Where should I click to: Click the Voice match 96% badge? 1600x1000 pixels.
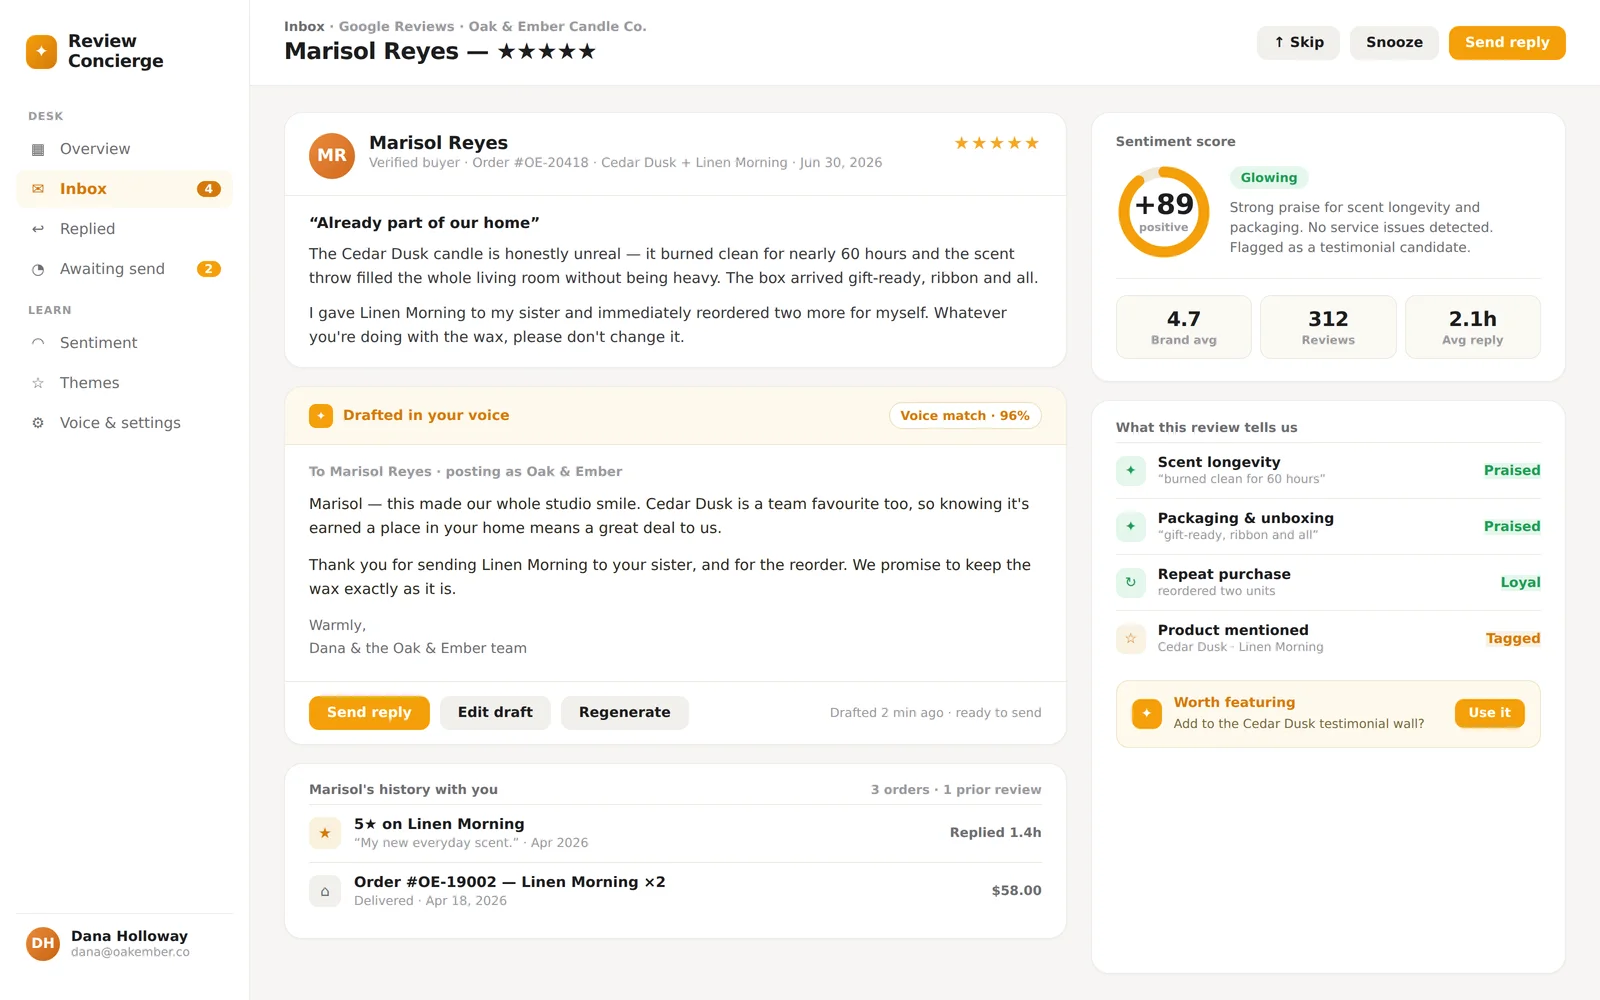click(965, 416)
